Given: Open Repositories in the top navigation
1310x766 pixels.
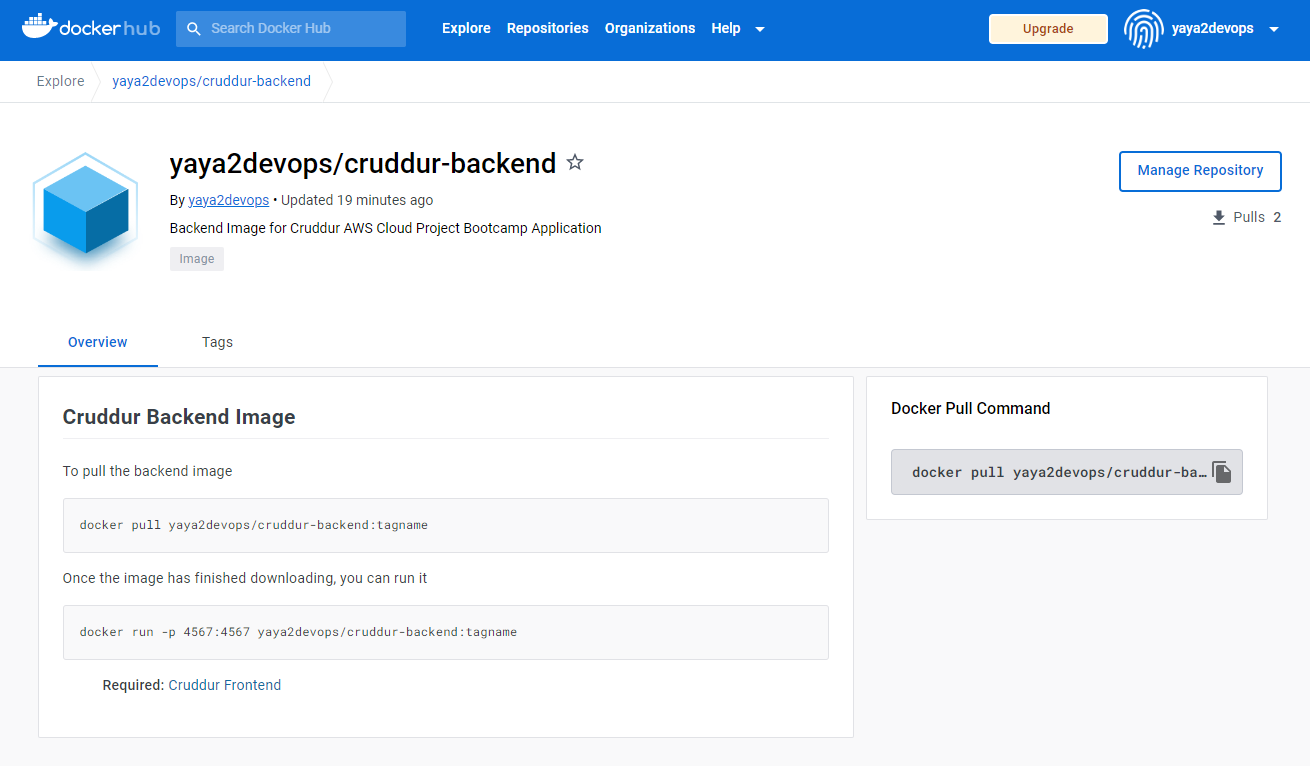Looking at the screenshot, I should click(x=548, y=28).
